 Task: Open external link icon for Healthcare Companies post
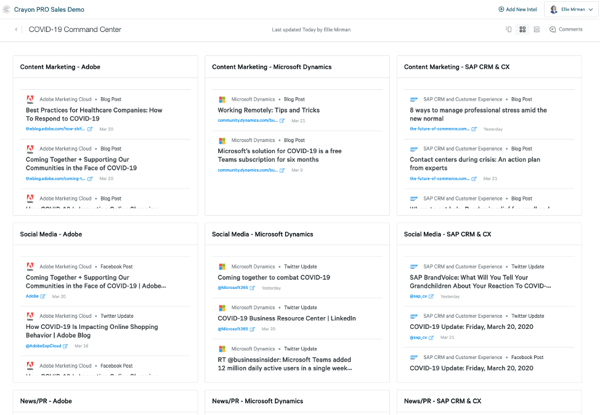[x=90, y=129]
